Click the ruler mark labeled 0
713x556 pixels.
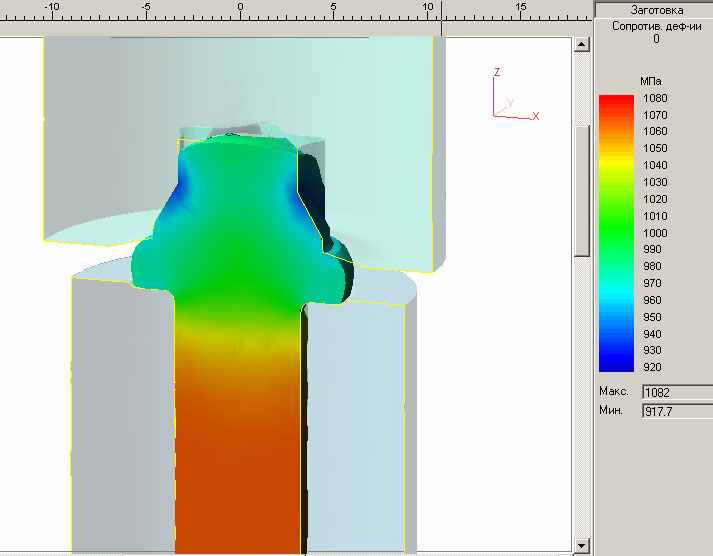[x=240, y=7]
